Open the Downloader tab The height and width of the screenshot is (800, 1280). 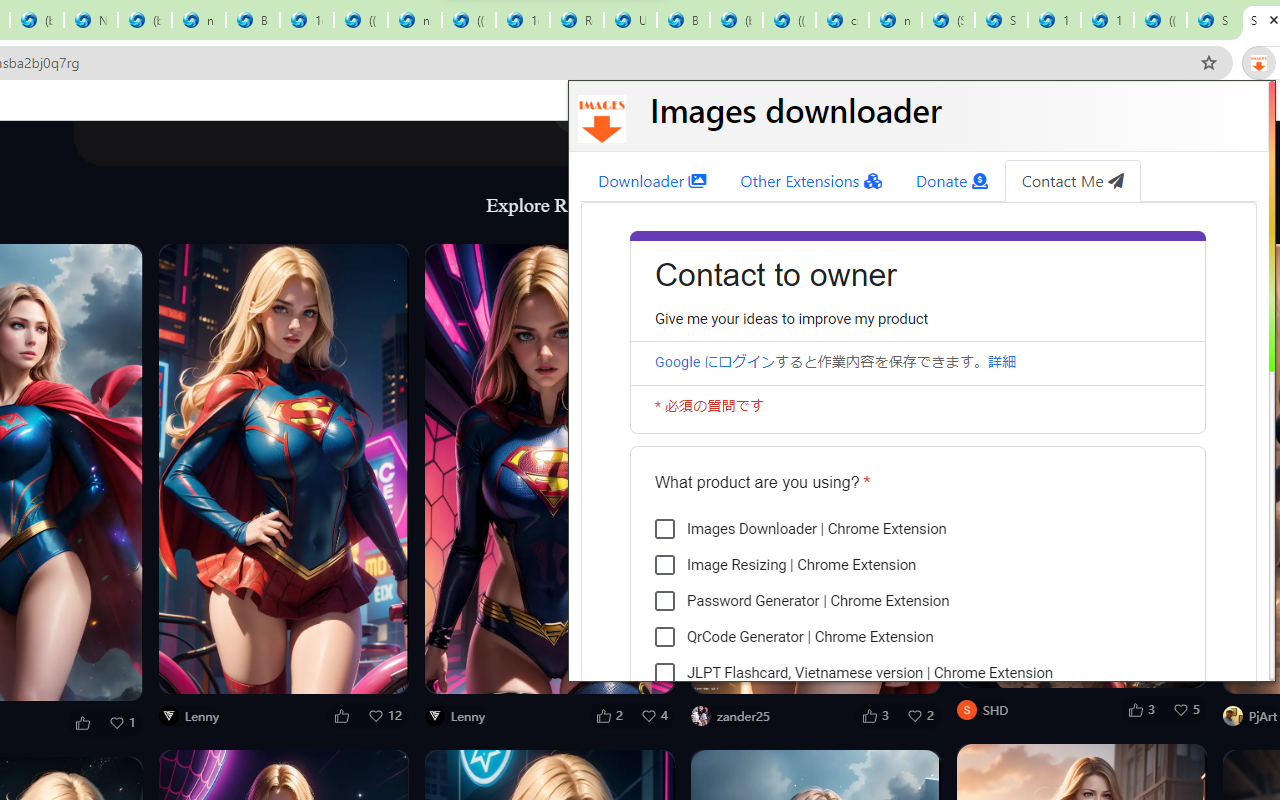pyautogui.click(x=652, y=181)
